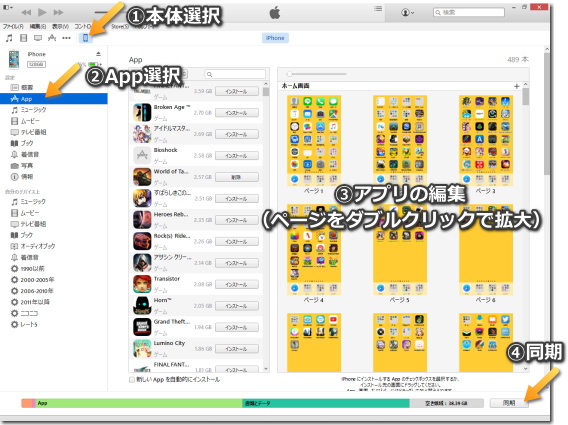Select 情報 in the sidebar
The image size is (568, 425).
tap(54, 177)
